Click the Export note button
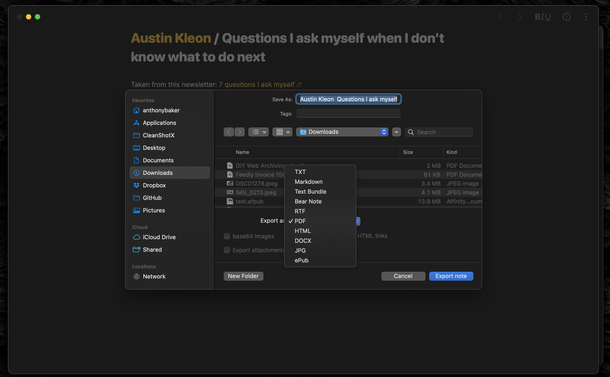610x377 pixels. [451, 276]
